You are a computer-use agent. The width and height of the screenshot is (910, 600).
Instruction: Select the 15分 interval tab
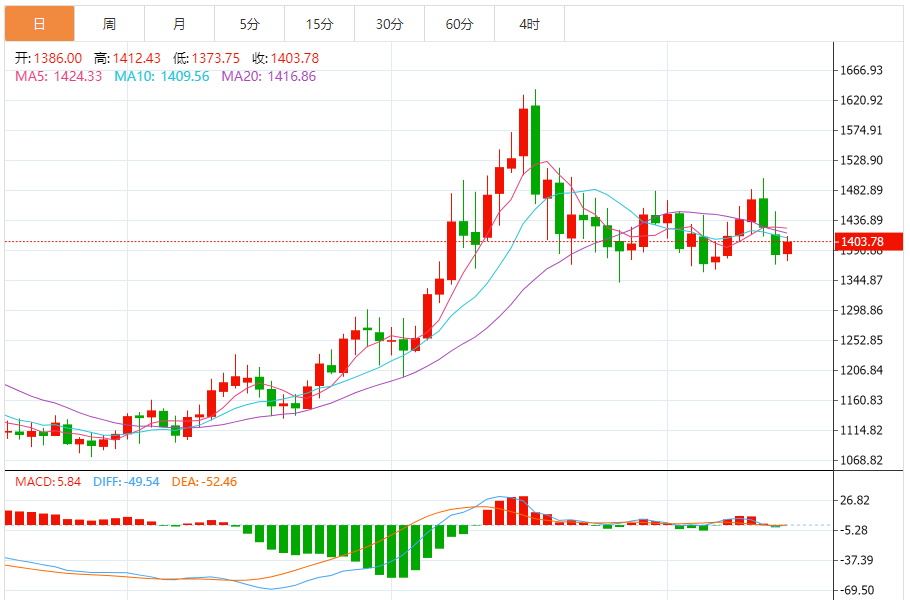319,24
